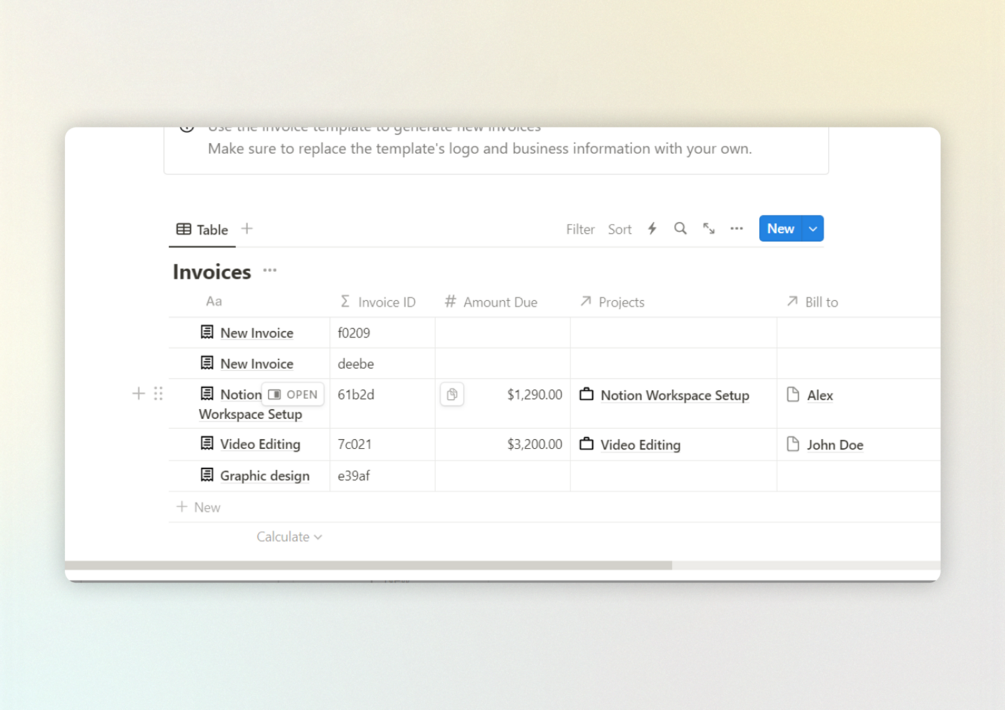Open the Video Editing invoice page
1005x710 pixels.
260,444
